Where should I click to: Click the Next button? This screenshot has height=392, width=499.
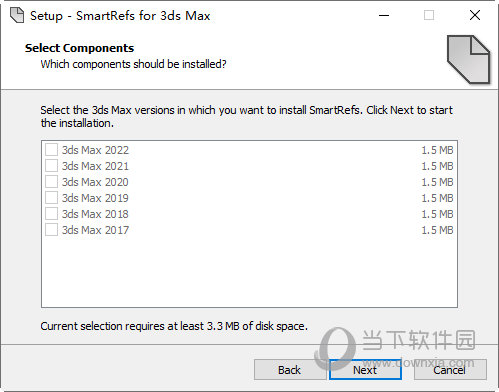[x=365, y=370]
